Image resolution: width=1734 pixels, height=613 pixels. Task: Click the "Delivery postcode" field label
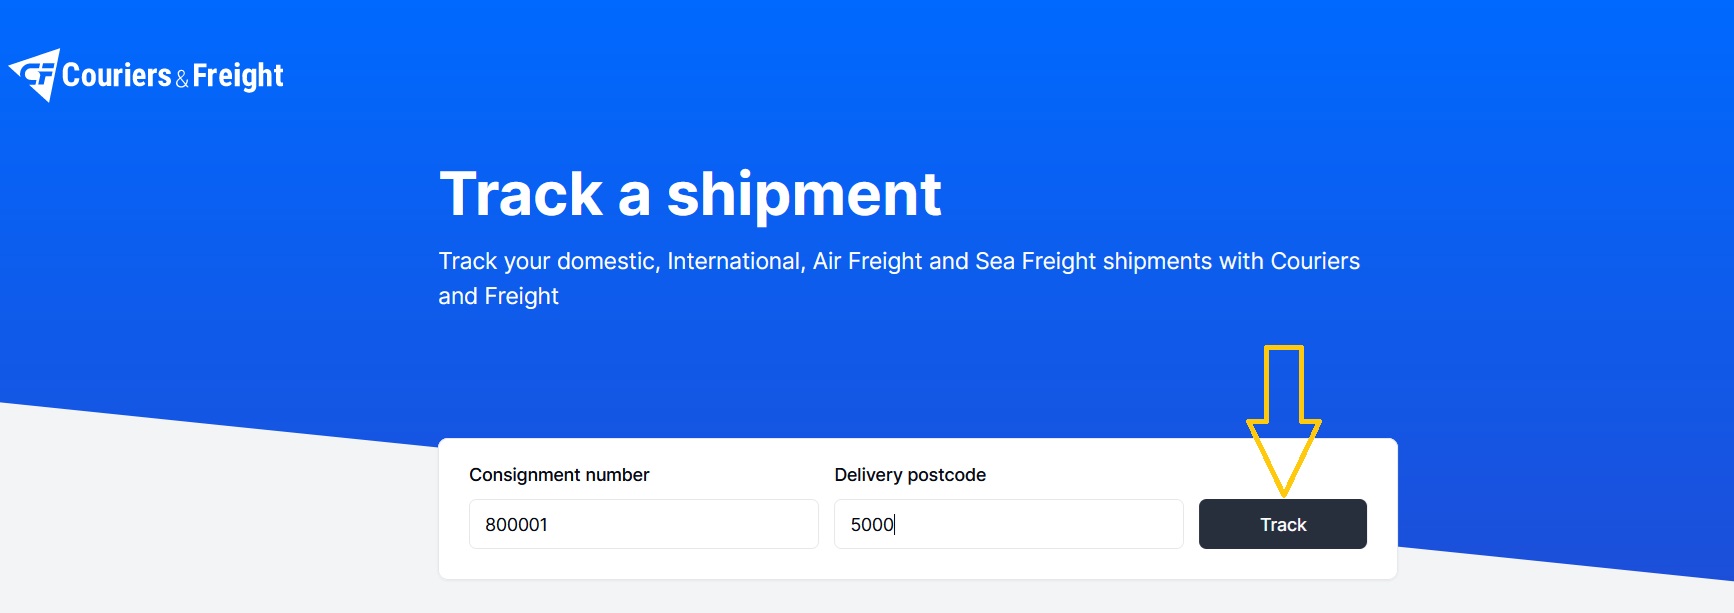[x=910, y=475]
